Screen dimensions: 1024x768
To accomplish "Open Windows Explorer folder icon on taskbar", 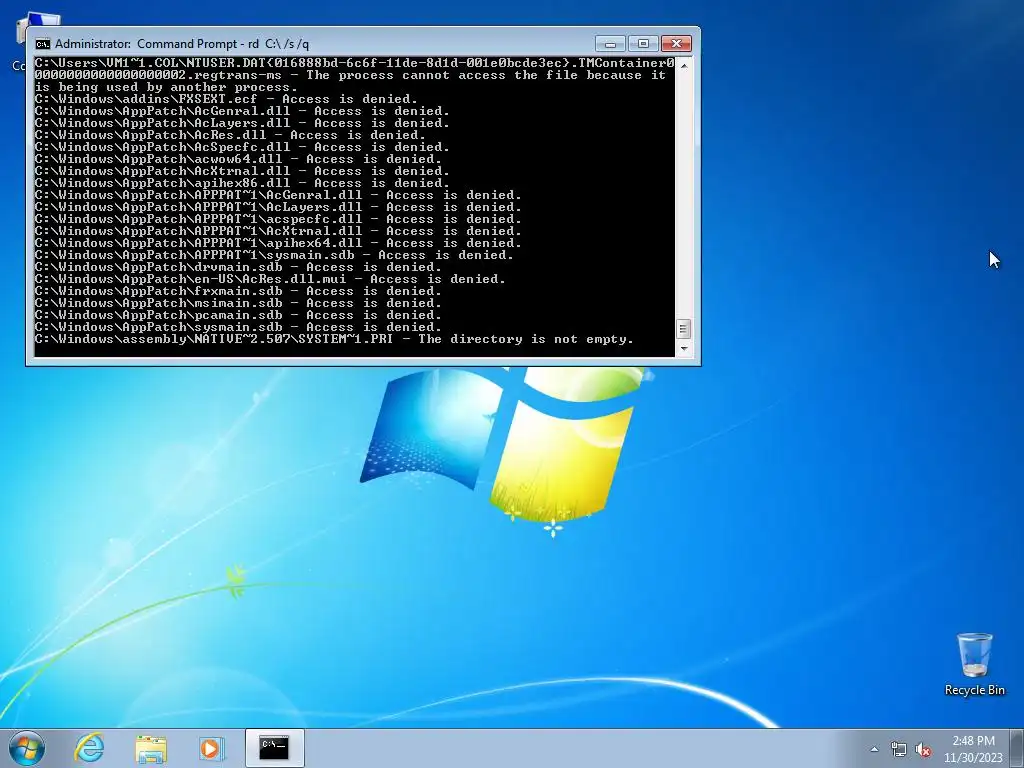I will (x=151, y=748).
